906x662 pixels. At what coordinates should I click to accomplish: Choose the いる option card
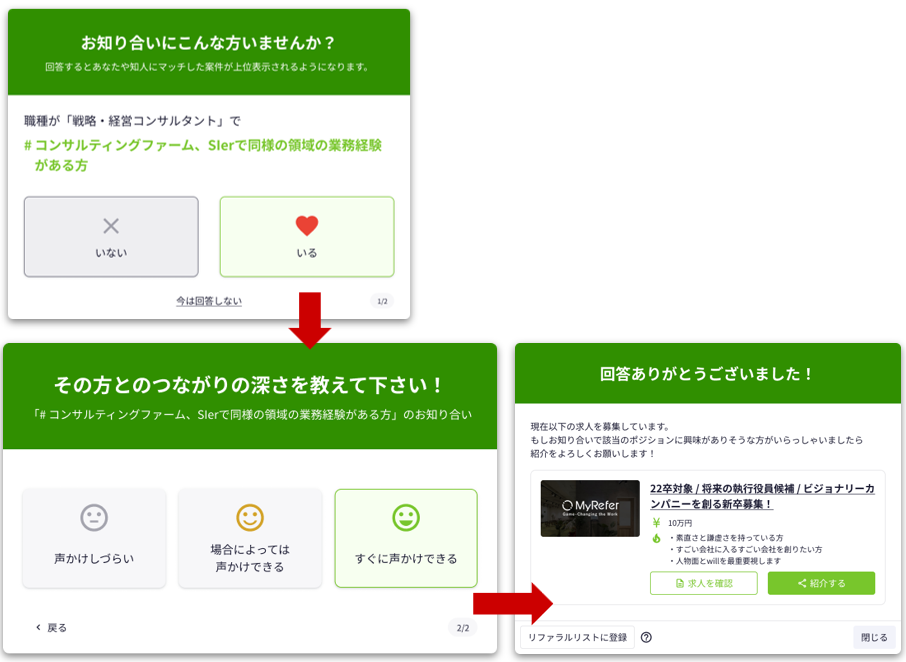307,237
